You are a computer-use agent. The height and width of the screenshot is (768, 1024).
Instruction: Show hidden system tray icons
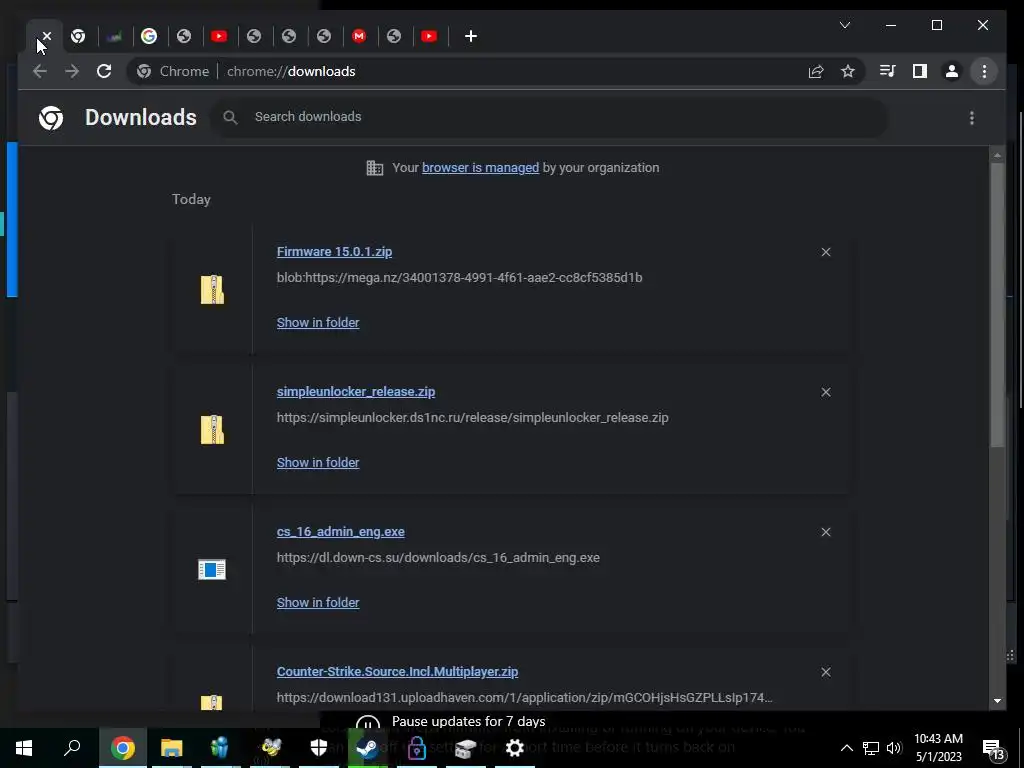tap(846, 748)
